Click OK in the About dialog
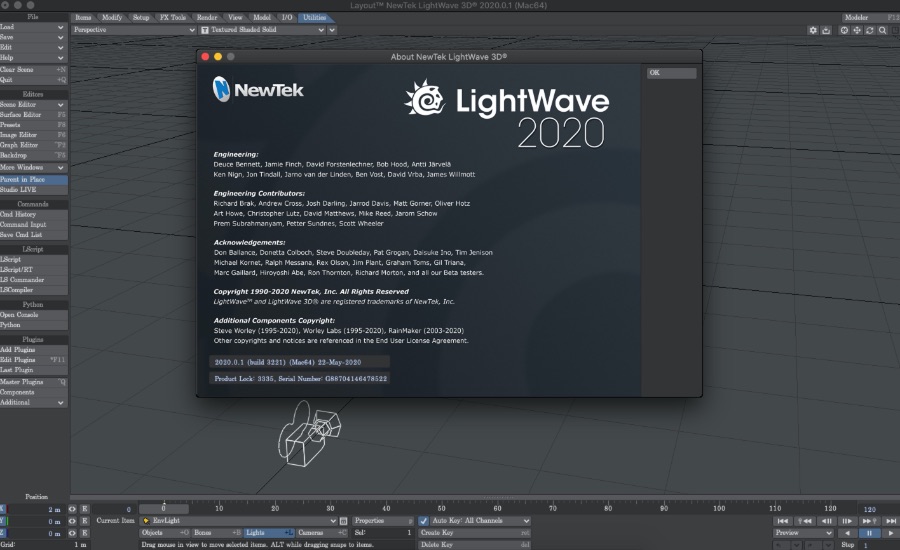900x550 pixels. tap(672, 73)
